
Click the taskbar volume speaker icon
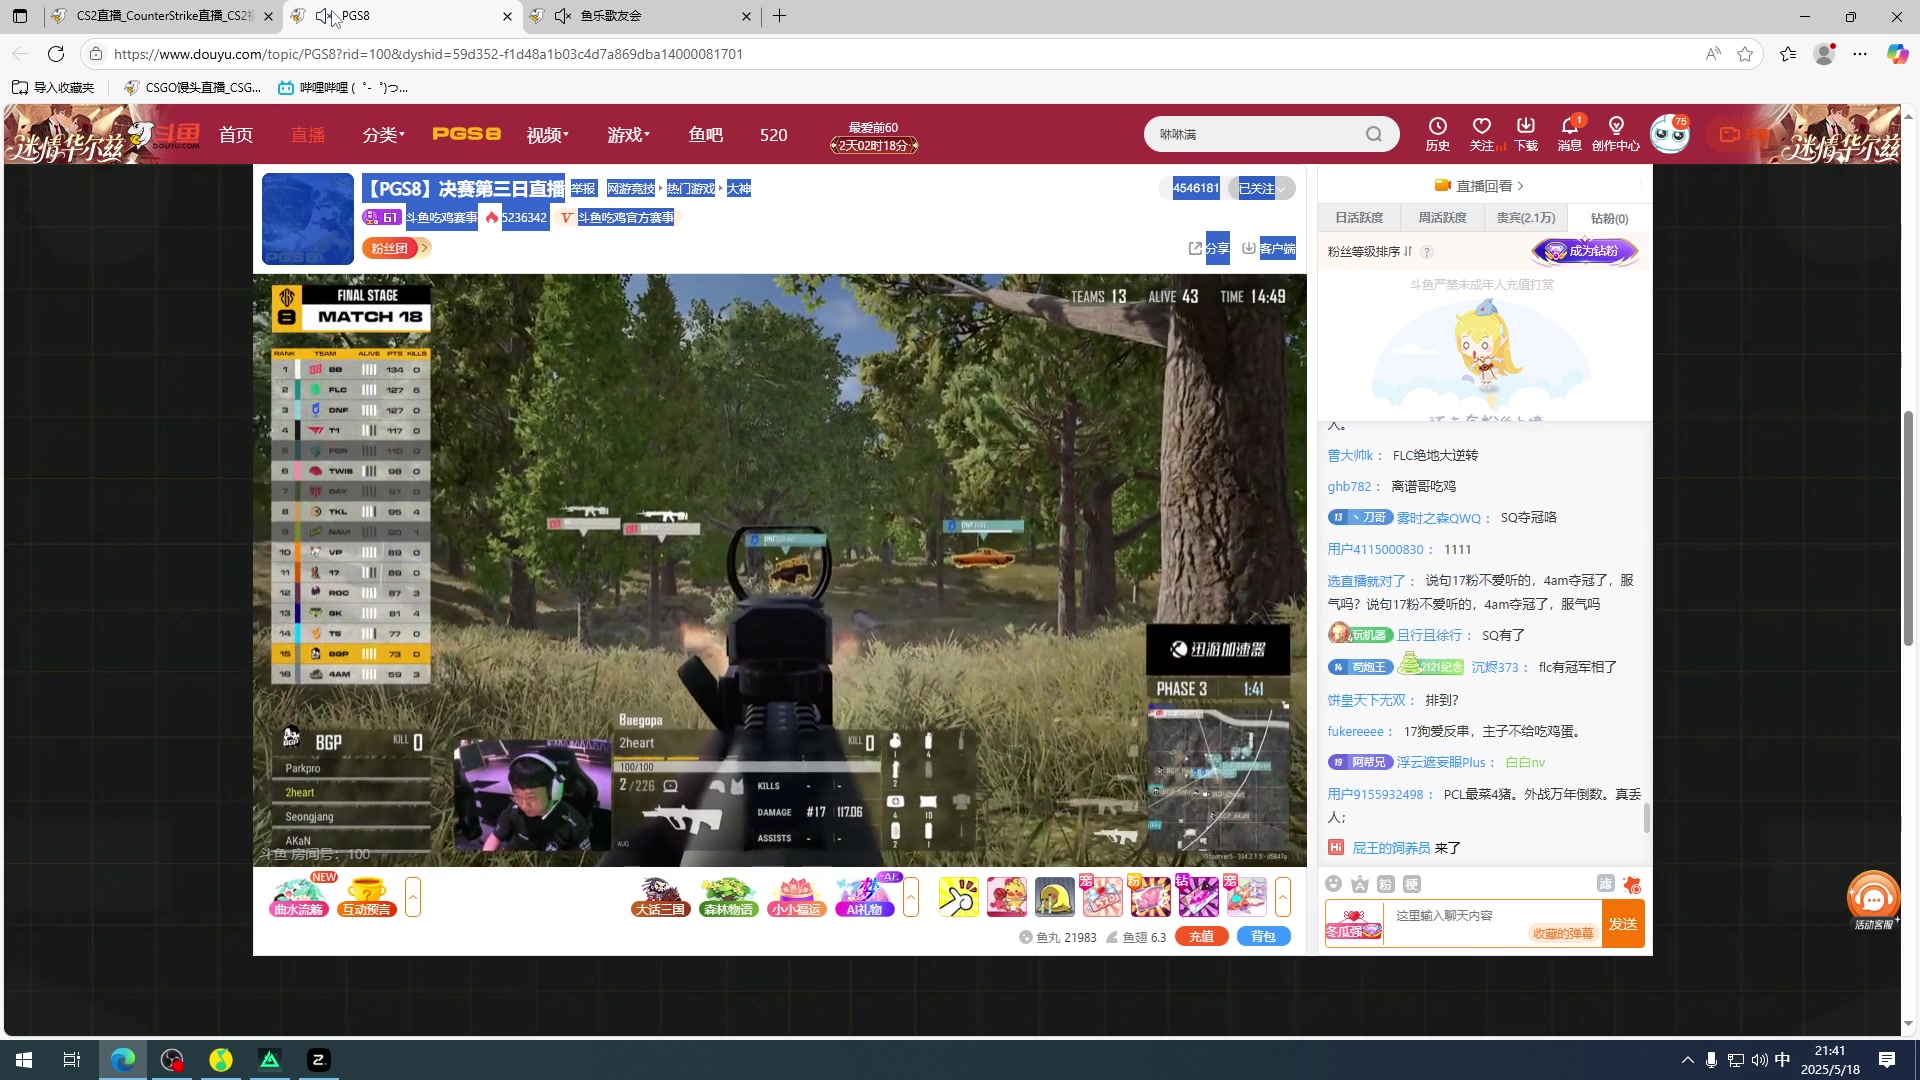tap(1759, 1060)
